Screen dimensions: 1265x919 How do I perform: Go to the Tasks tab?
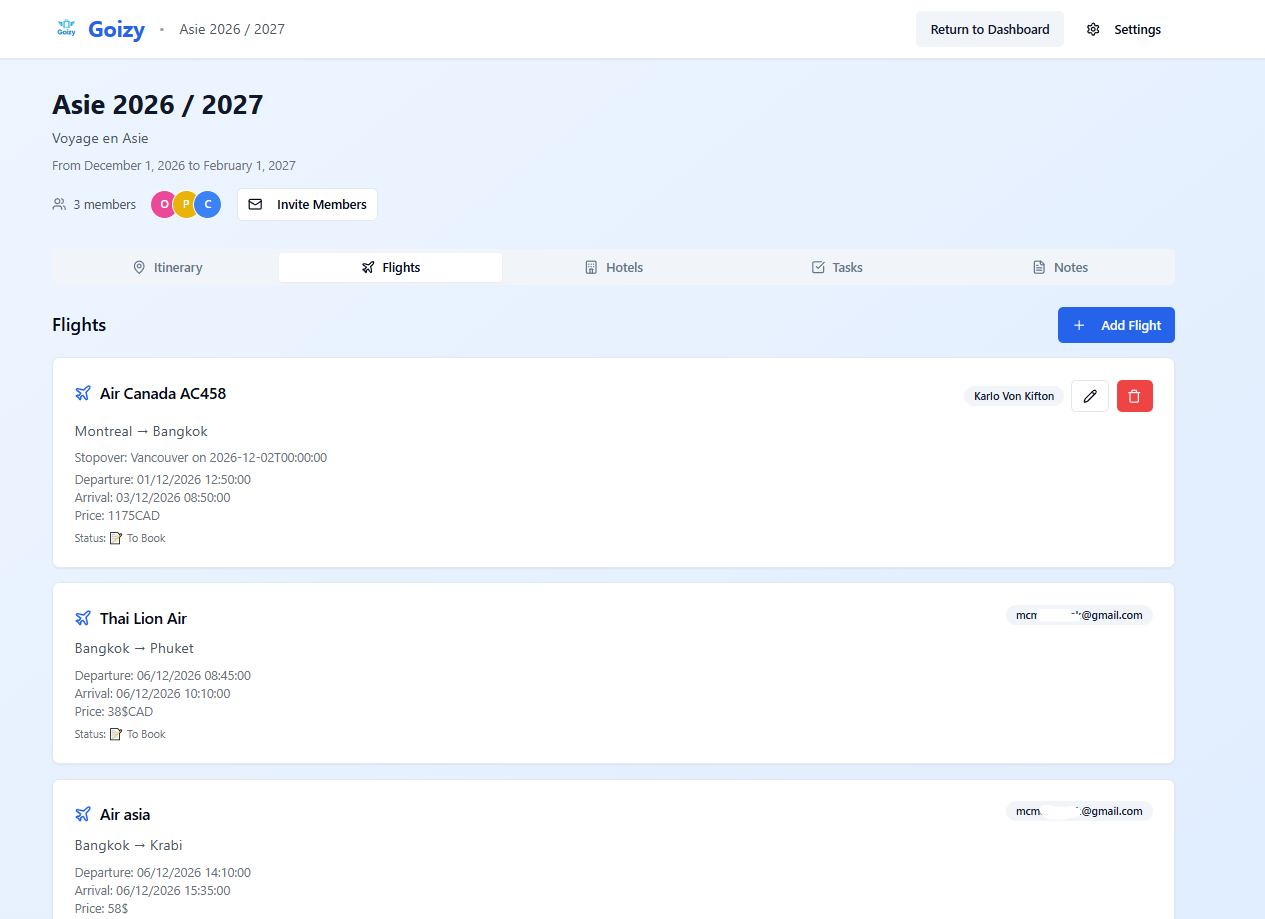point(837,267)
